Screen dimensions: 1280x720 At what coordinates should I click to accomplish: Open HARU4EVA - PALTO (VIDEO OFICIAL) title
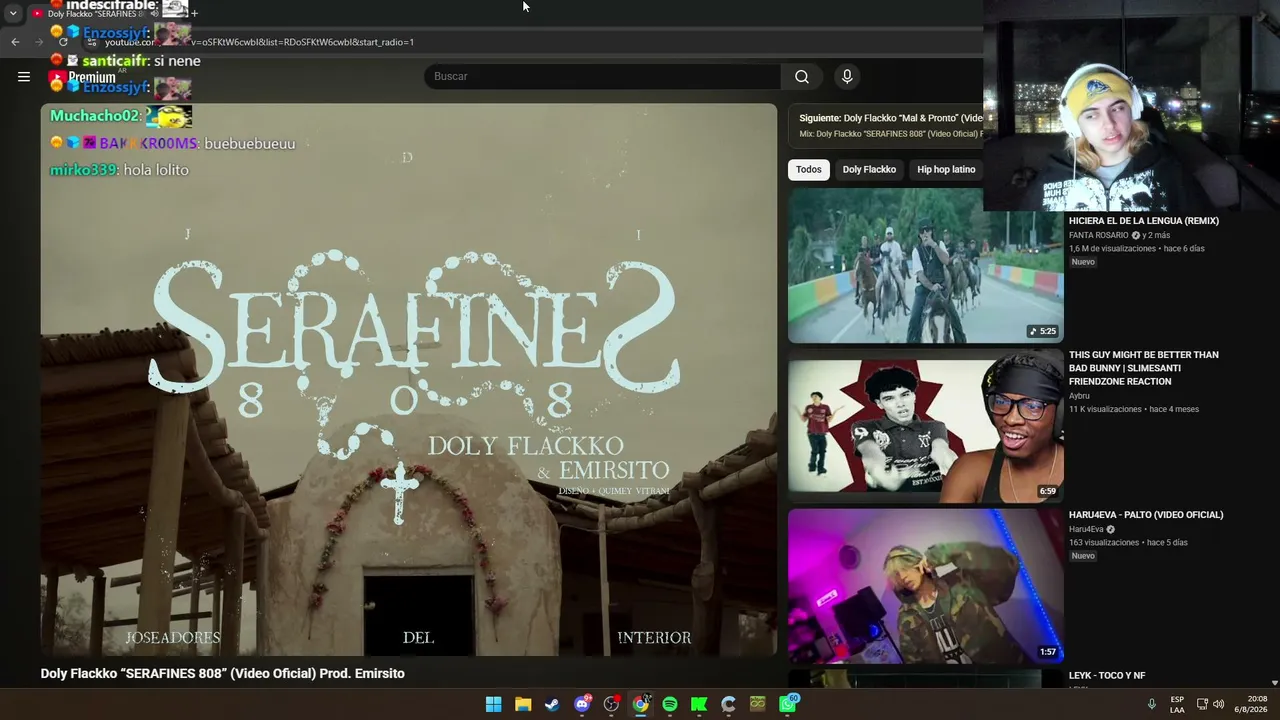click(1146, 515)
